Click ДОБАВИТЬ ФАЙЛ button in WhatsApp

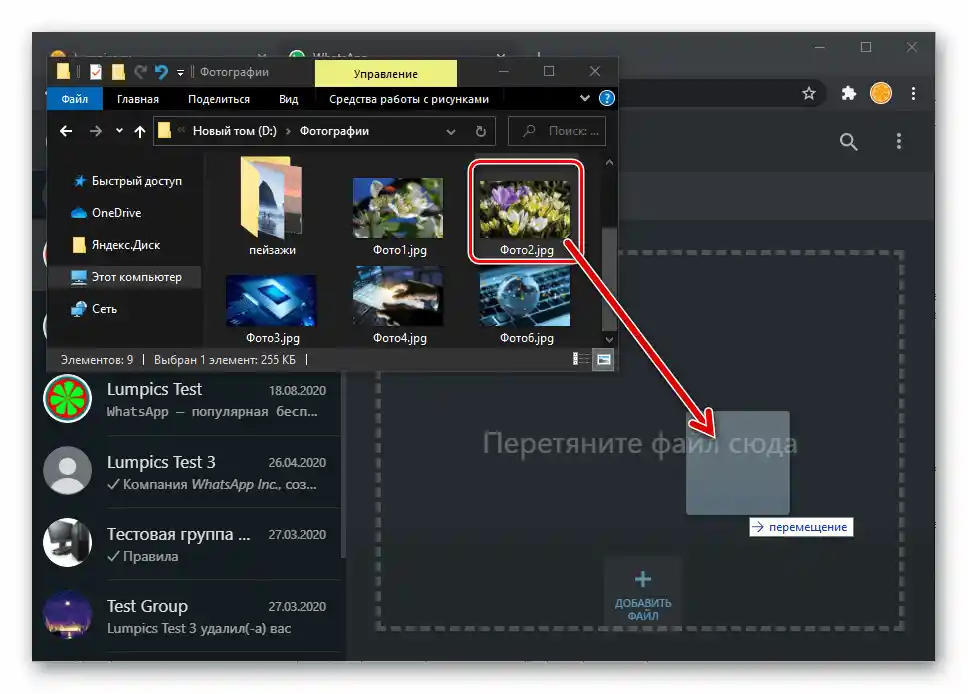tap(643, 595)
